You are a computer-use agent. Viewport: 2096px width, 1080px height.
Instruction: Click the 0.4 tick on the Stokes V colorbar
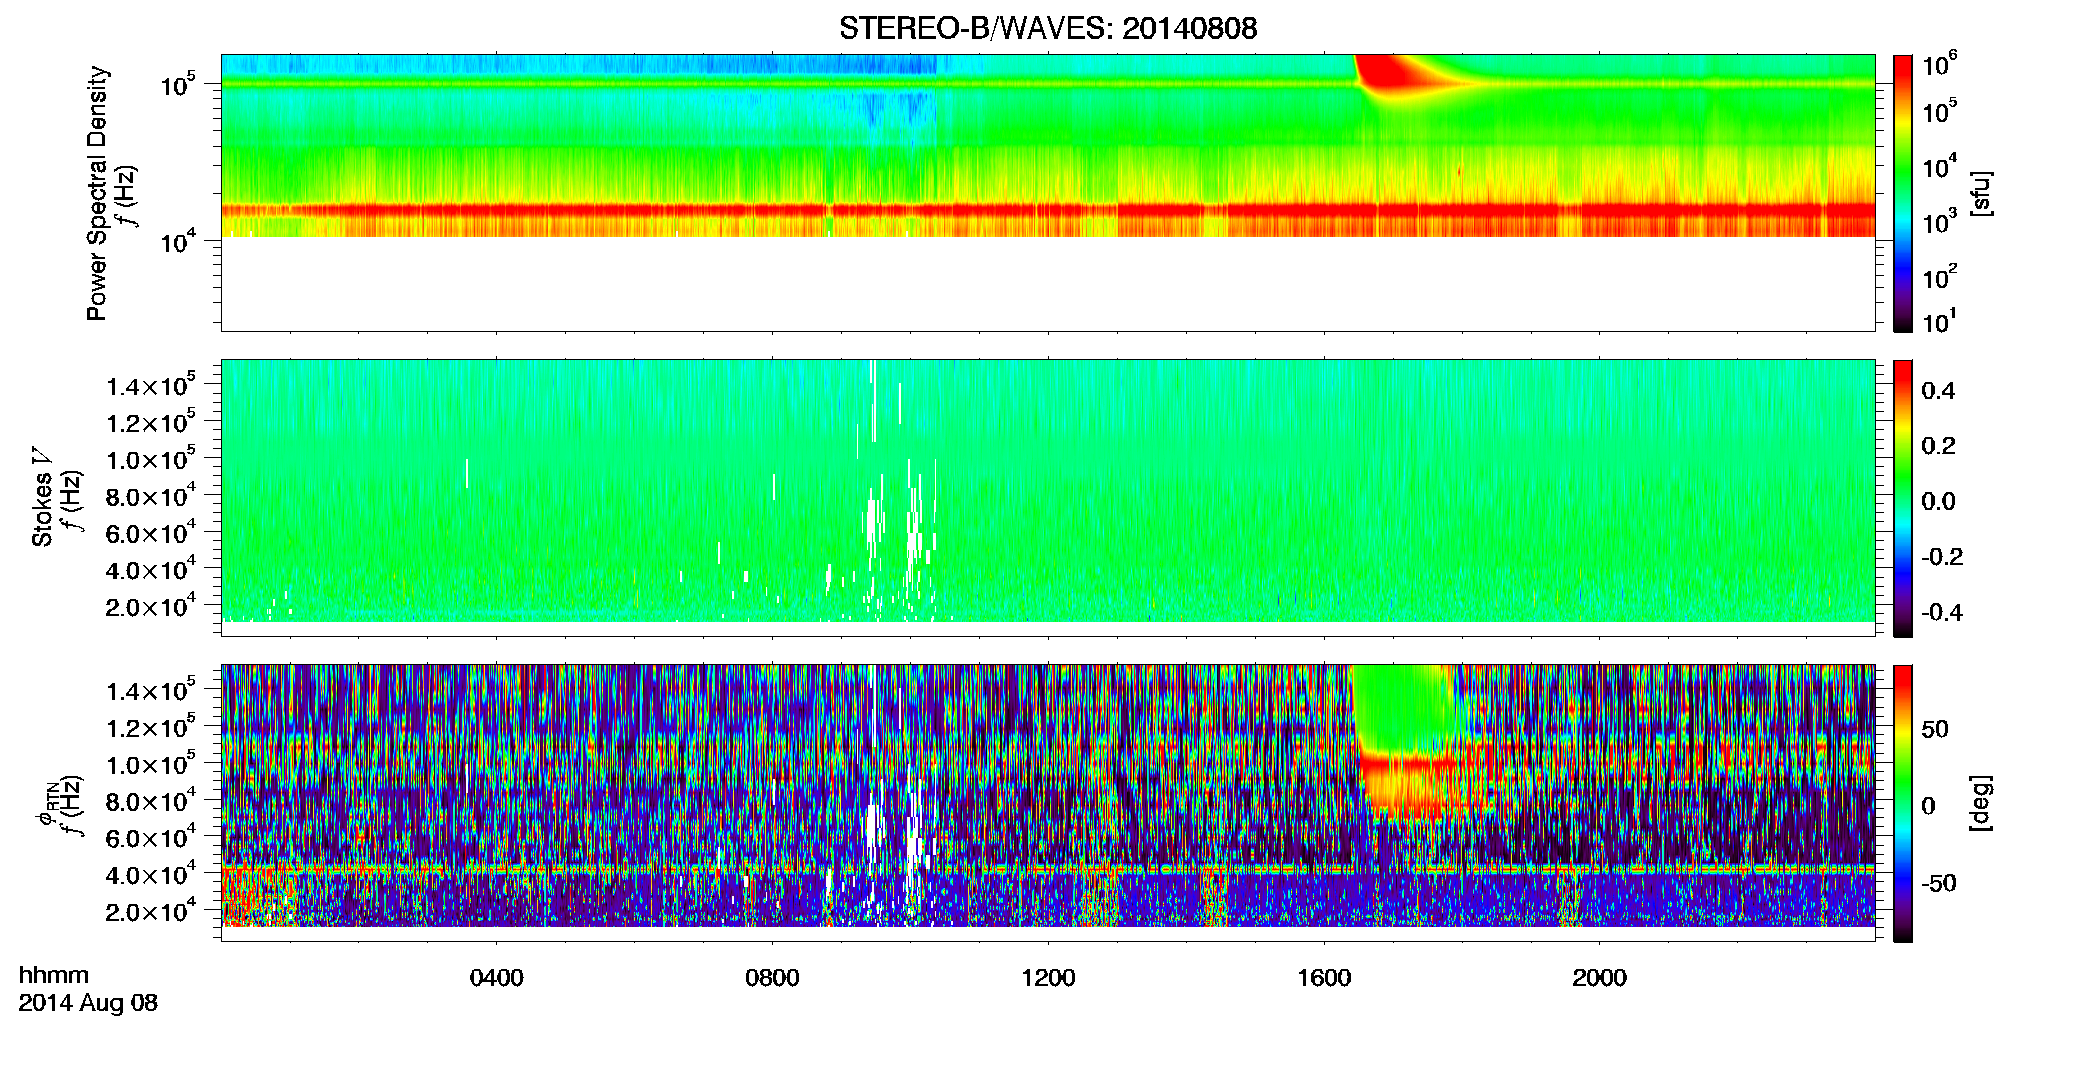(x=1938, y=391)
